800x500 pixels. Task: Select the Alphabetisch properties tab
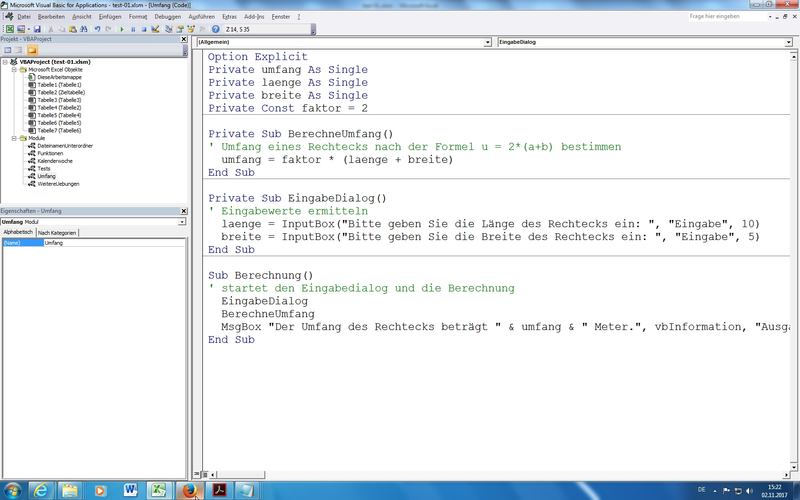click(18, 232)
